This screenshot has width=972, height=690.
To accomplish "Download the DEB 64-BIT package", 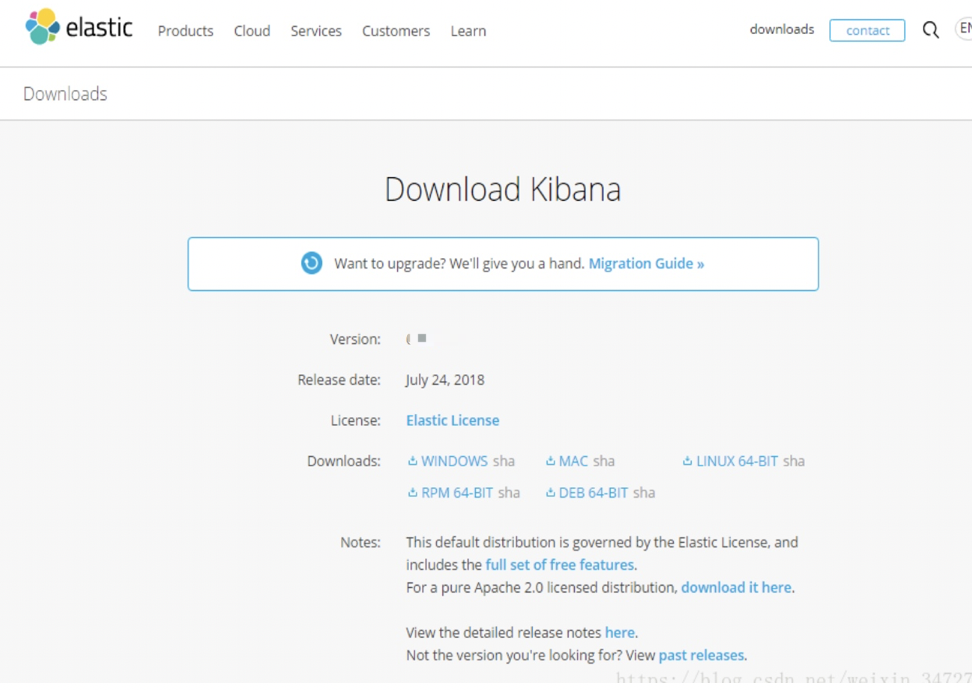I will pyautogui.click(x=593, y=492).
